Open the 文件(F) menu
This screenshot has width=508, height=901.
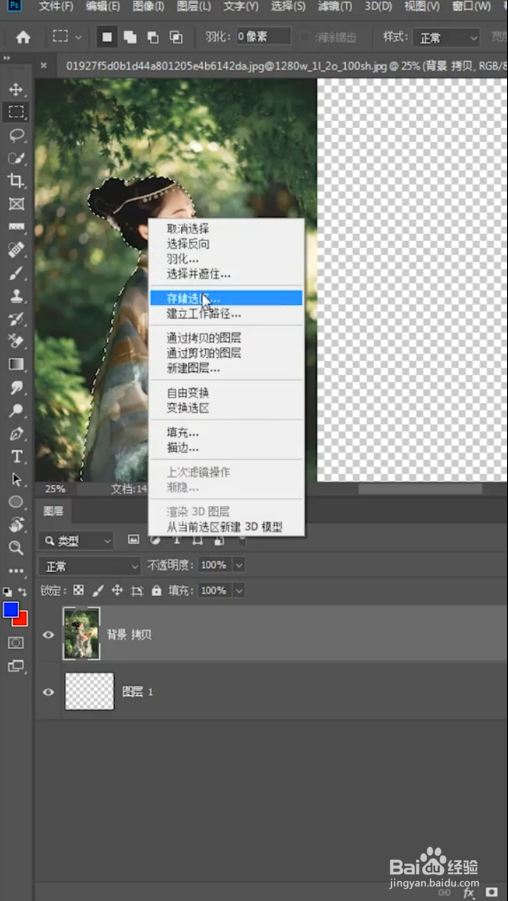coord(56,7)
